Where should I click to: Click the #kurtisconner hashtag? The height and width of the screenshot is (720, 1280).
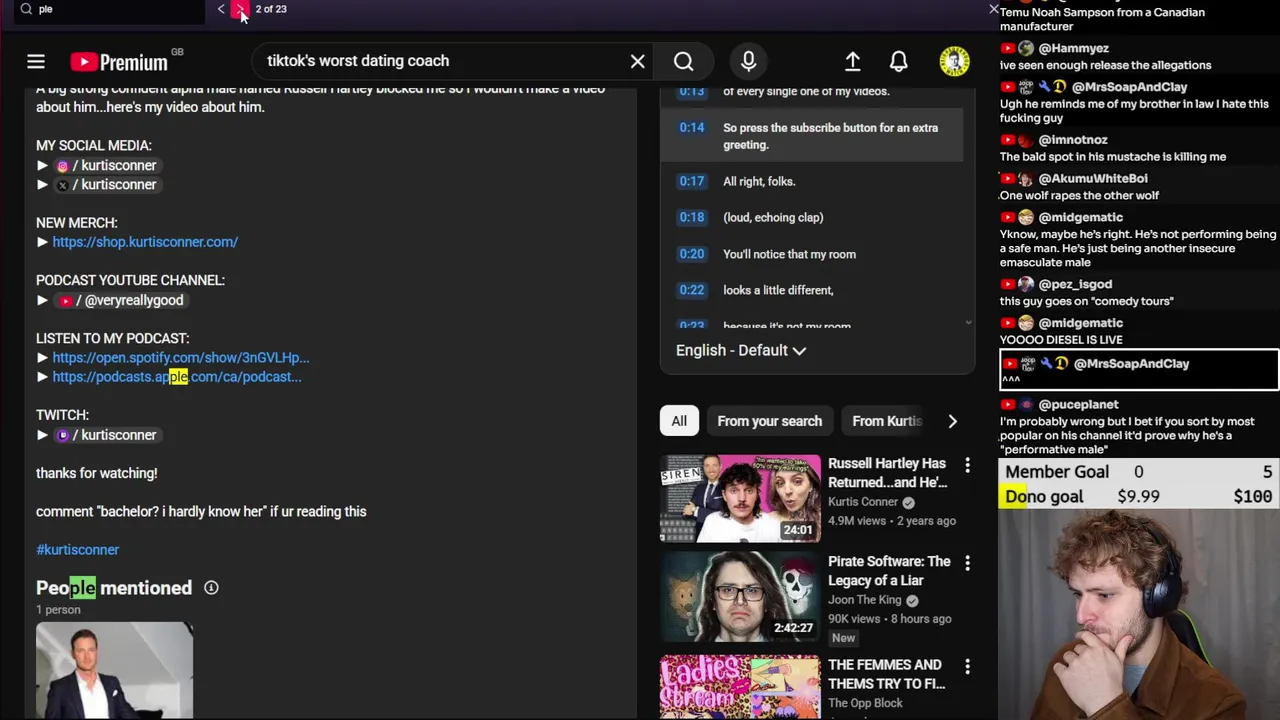click(x=78, y=550)
